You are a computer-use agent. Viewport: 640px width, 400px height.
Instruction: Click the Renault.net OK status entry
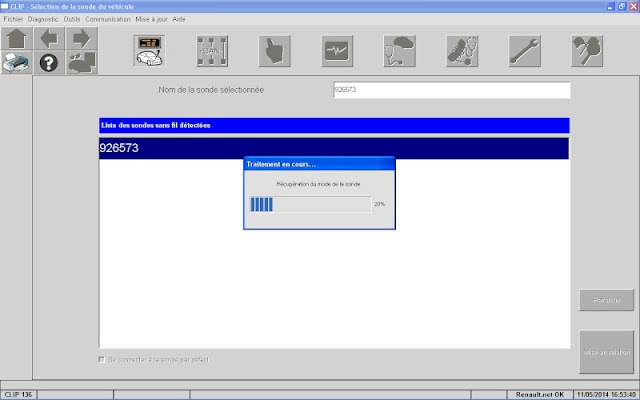tap(540, 395)
